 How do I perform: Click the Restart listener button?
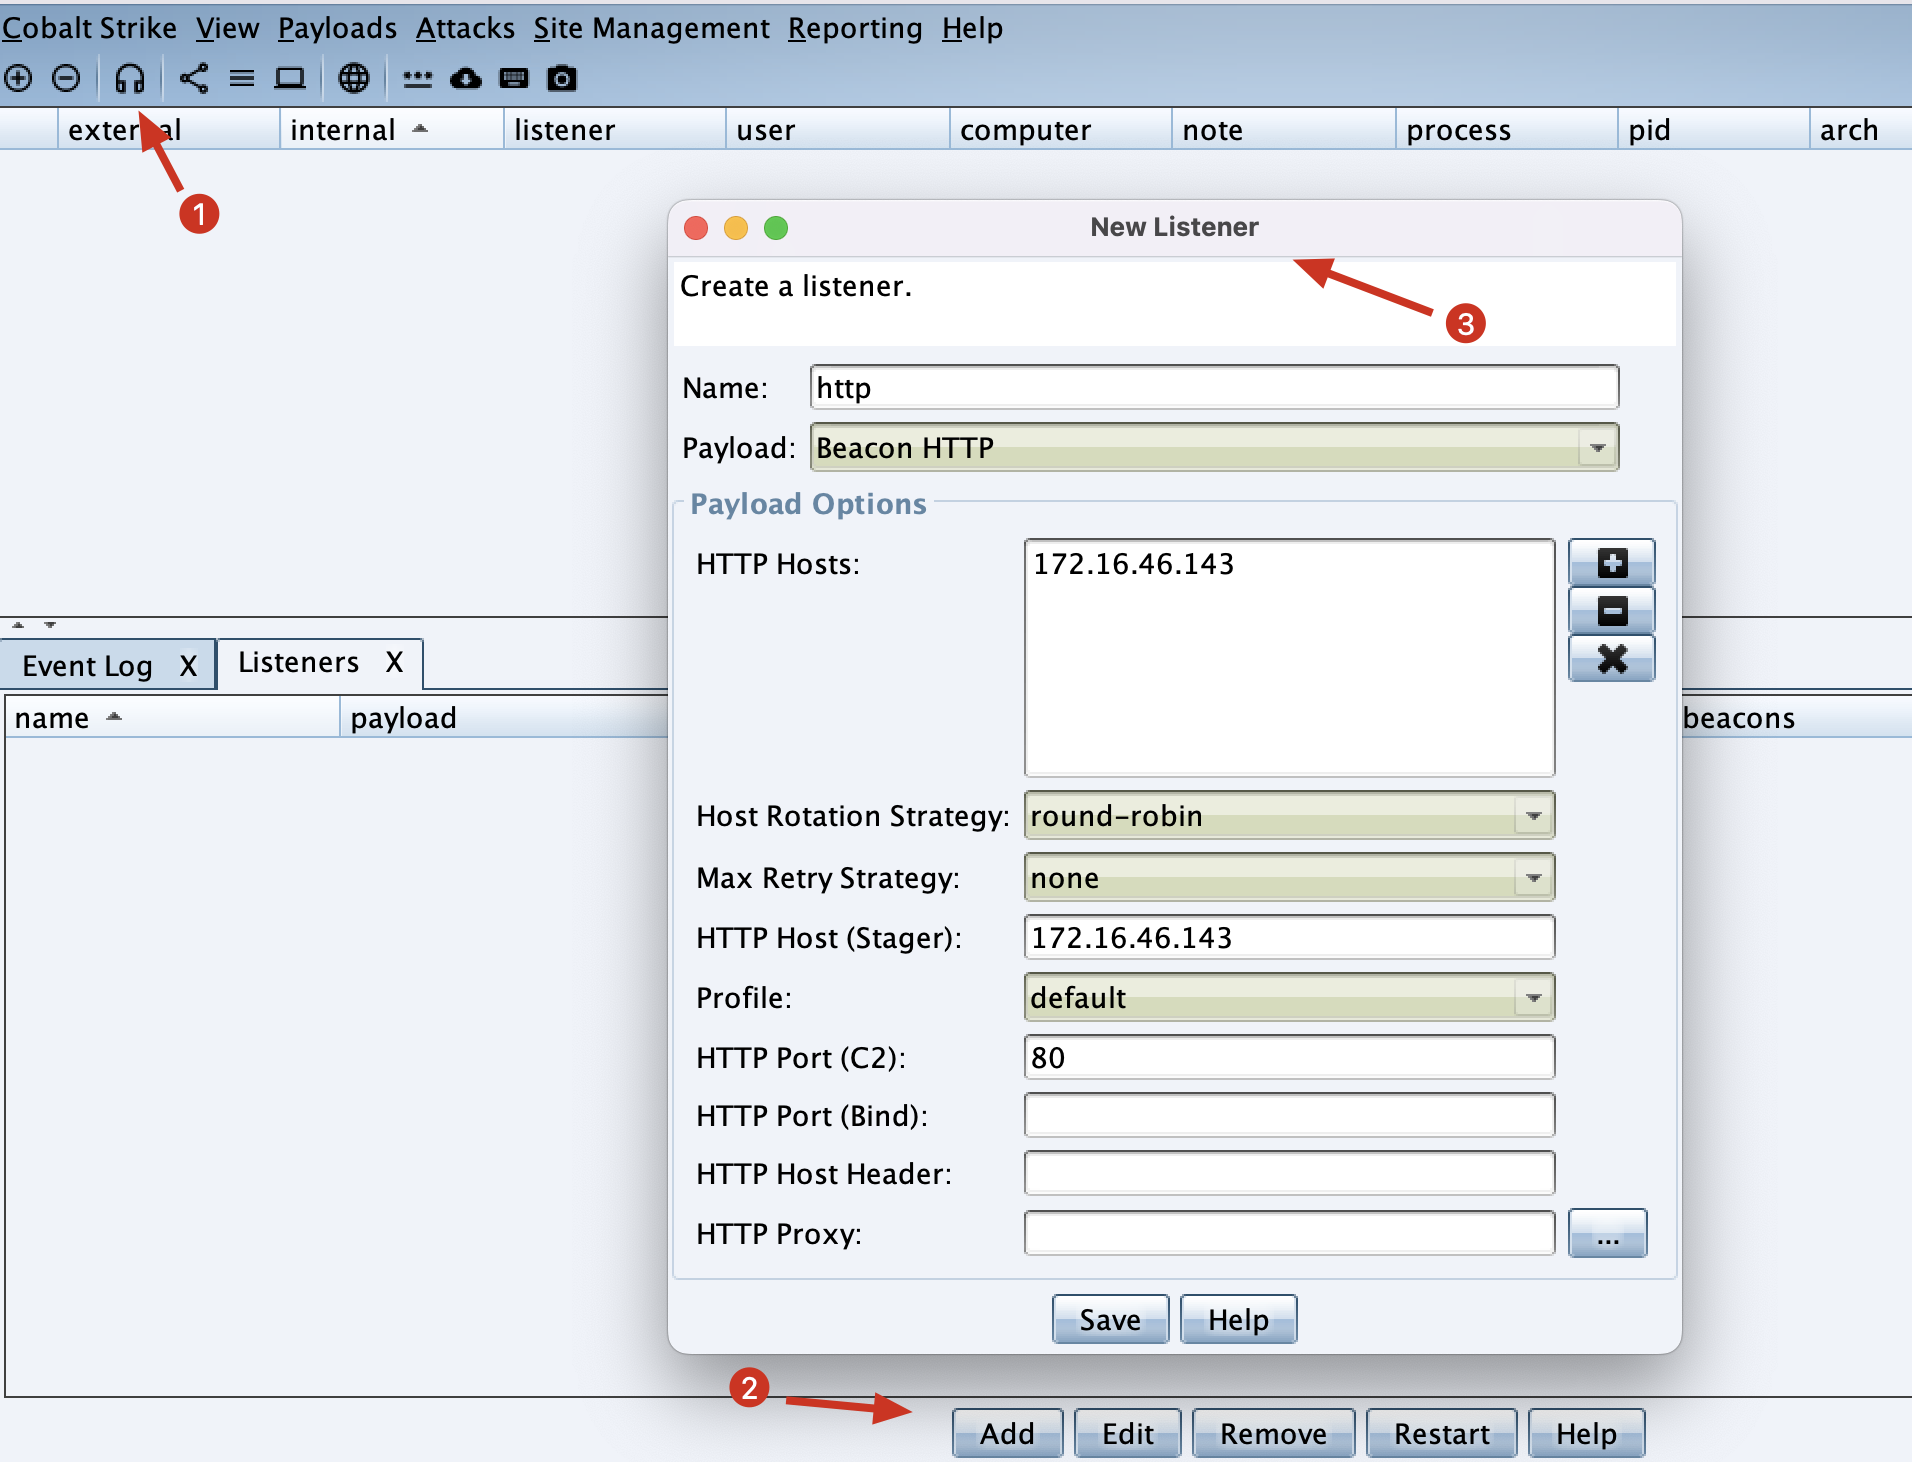pos(1441,1434)
